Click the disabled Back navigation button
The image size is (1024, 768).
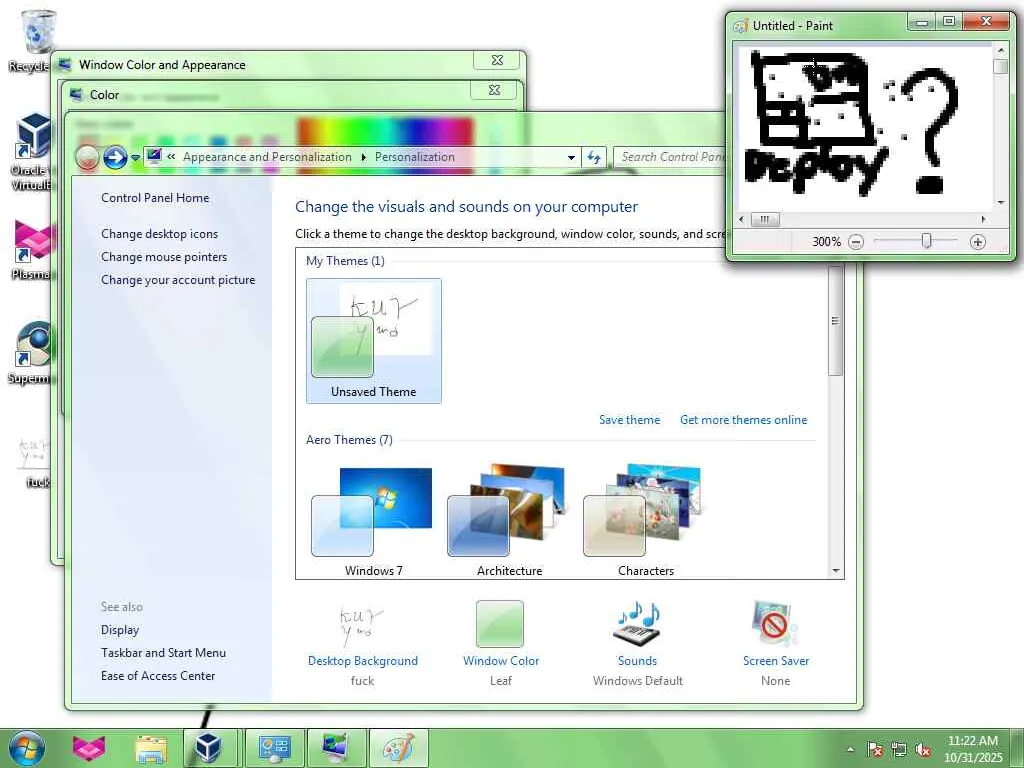coord(87,157)
